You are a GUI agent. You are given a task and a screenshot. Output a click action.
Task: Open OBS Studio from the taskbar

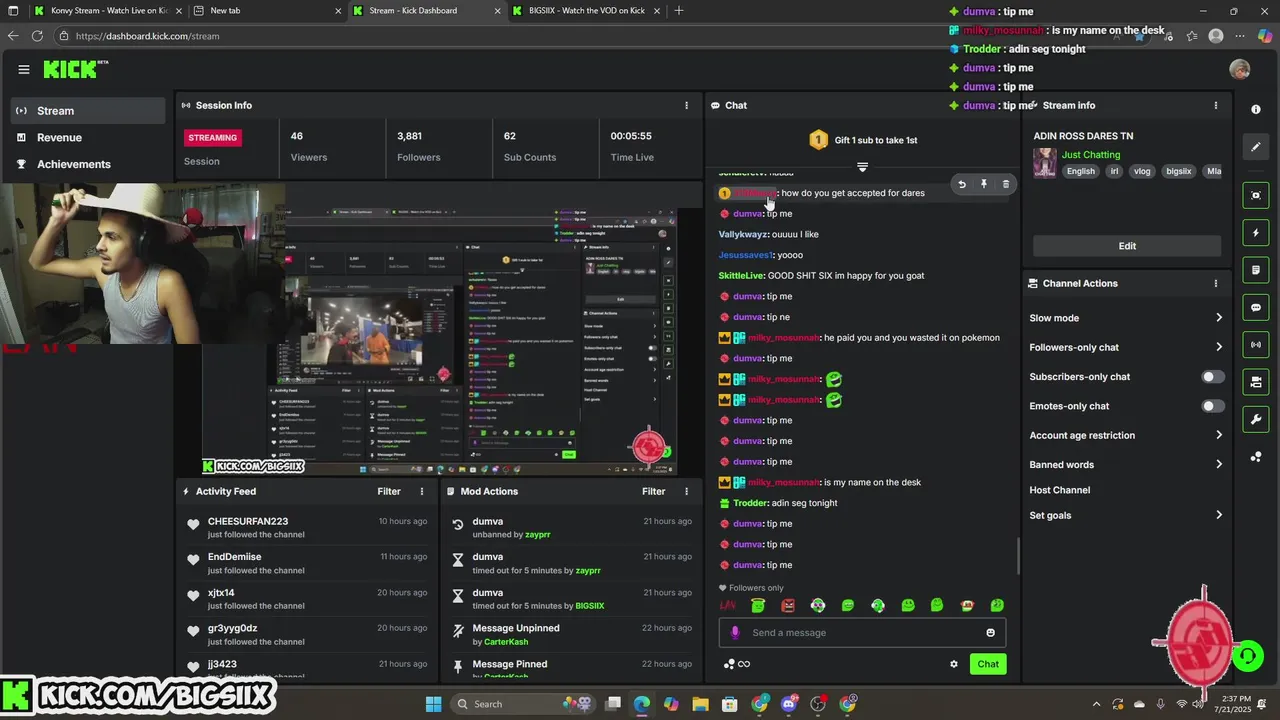[x=818, y=704]
